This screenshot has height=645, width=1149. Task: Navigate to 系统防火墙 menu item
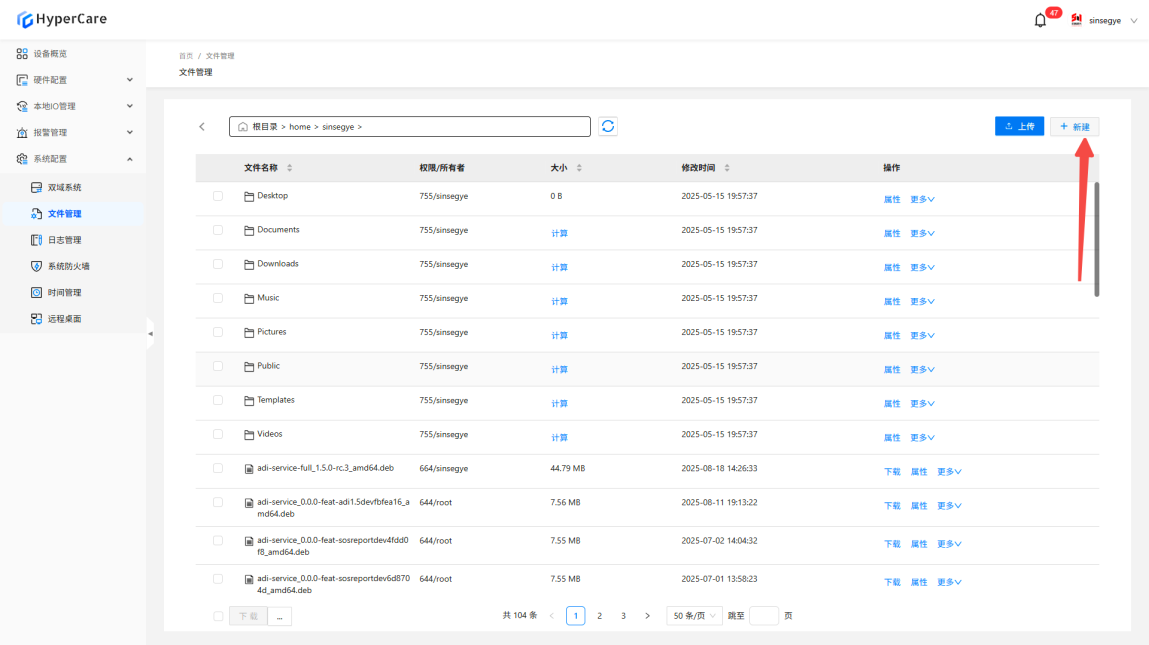pos(69,266)
